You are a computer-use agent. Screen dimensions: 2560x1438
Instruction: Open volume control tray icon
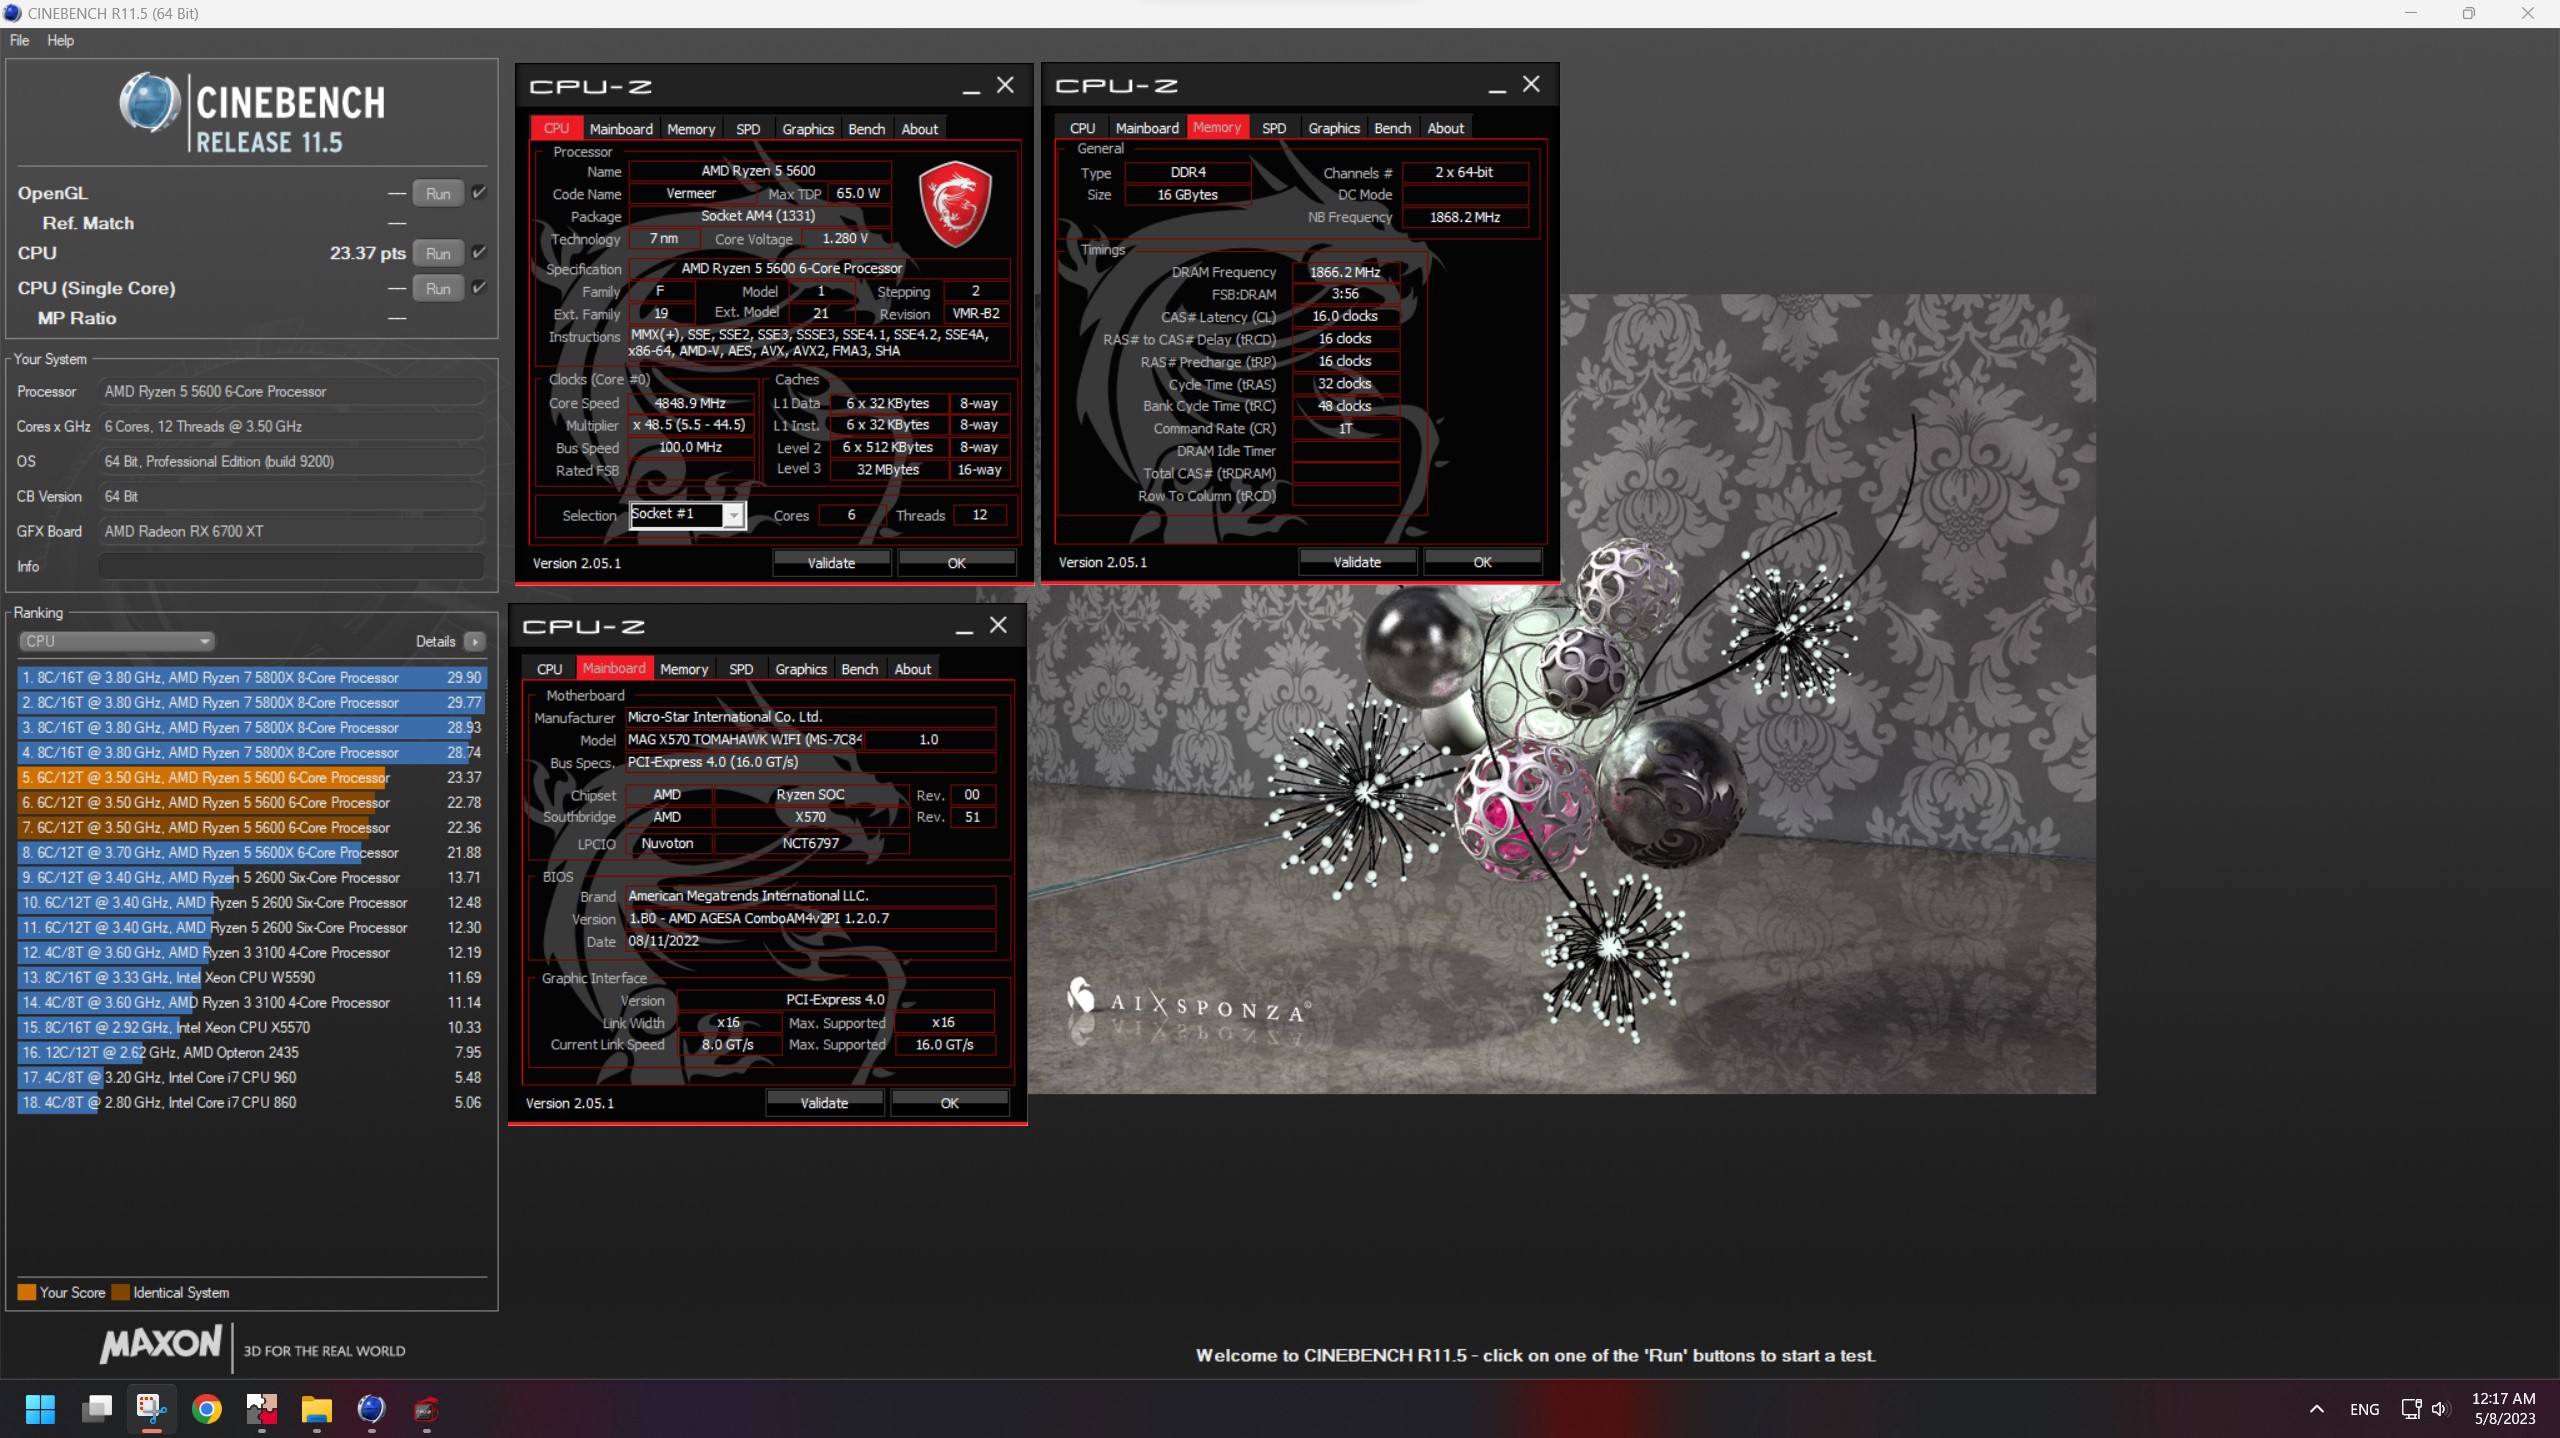[2440, 1409]
